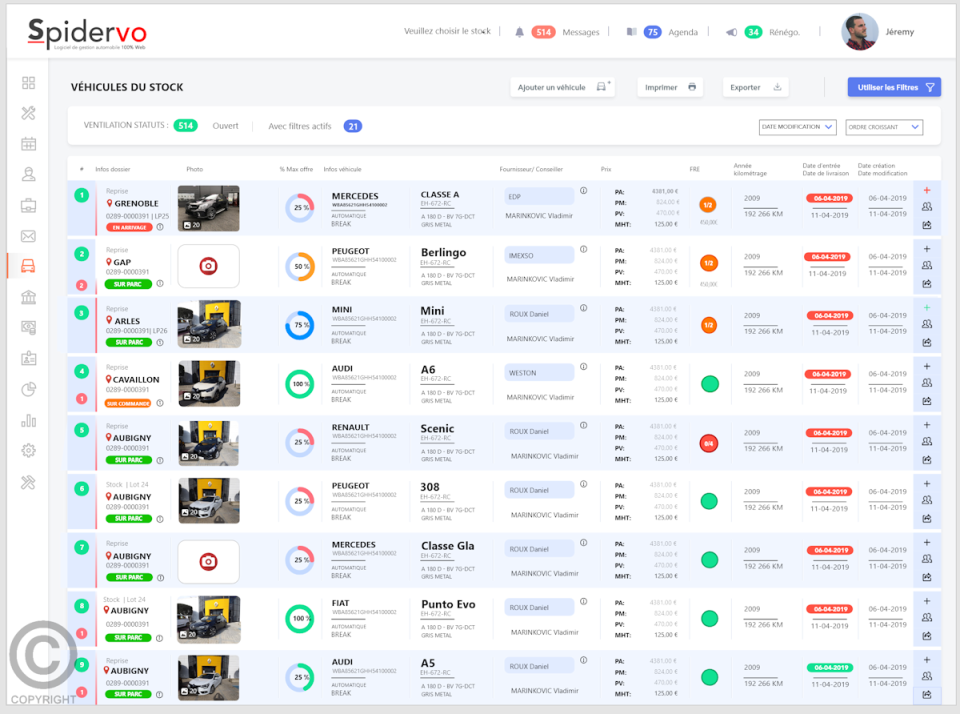Click the red plus icon on Grenoble row
960x714 pixels.
click(x=927, y=190)
